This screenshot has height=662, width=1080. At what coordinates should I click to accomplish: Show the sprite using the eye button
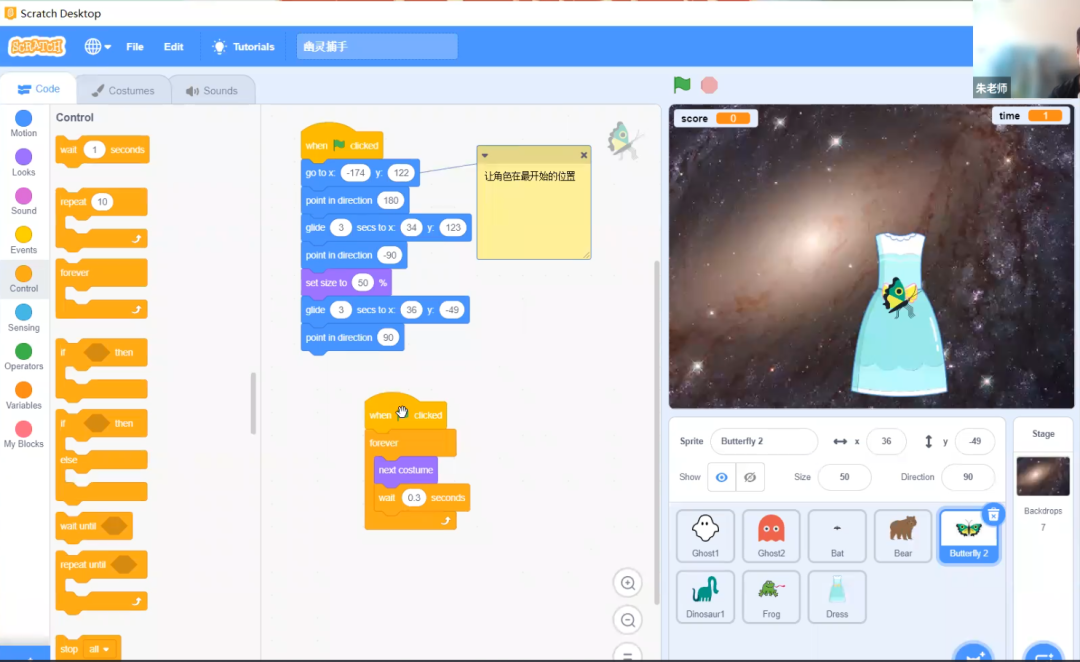pyautogui.click(x=721, y=477)
